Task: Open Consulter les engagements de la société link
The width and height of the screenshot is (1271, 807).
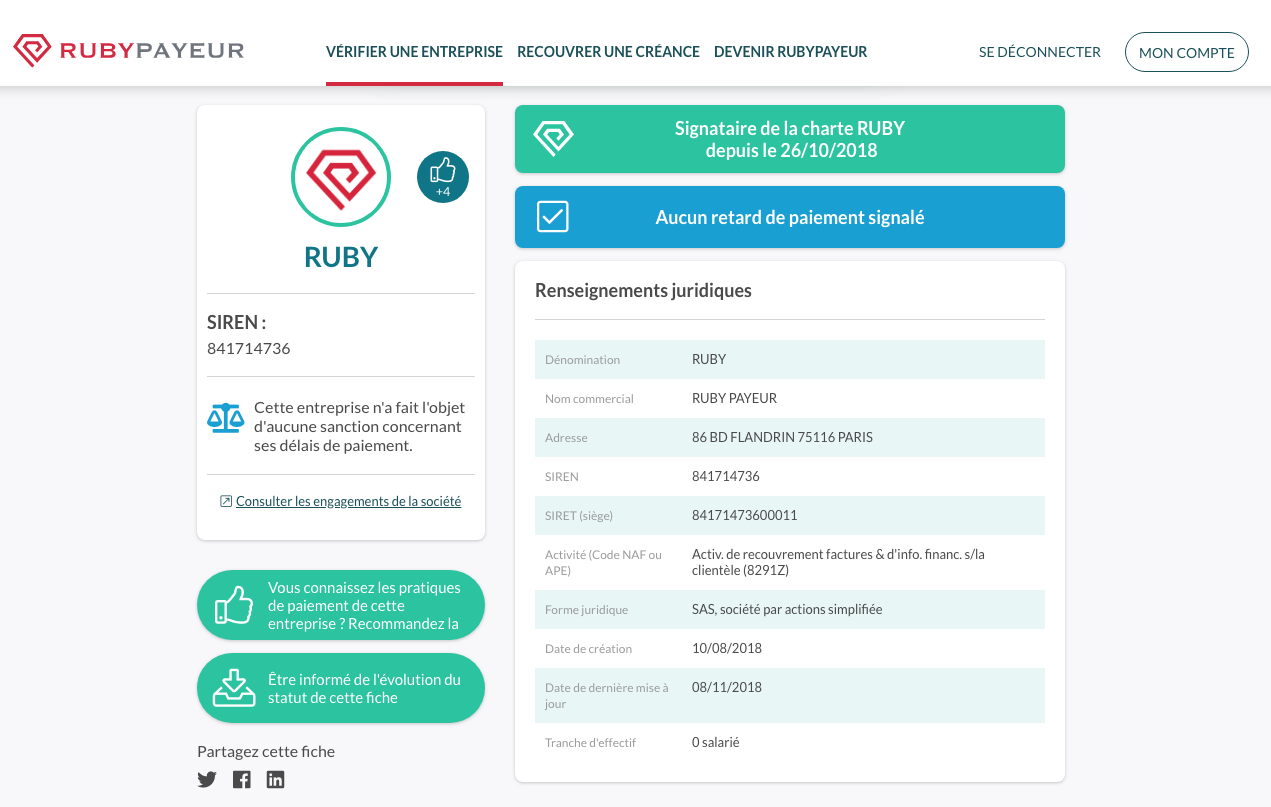Action: tap(348, 501)
